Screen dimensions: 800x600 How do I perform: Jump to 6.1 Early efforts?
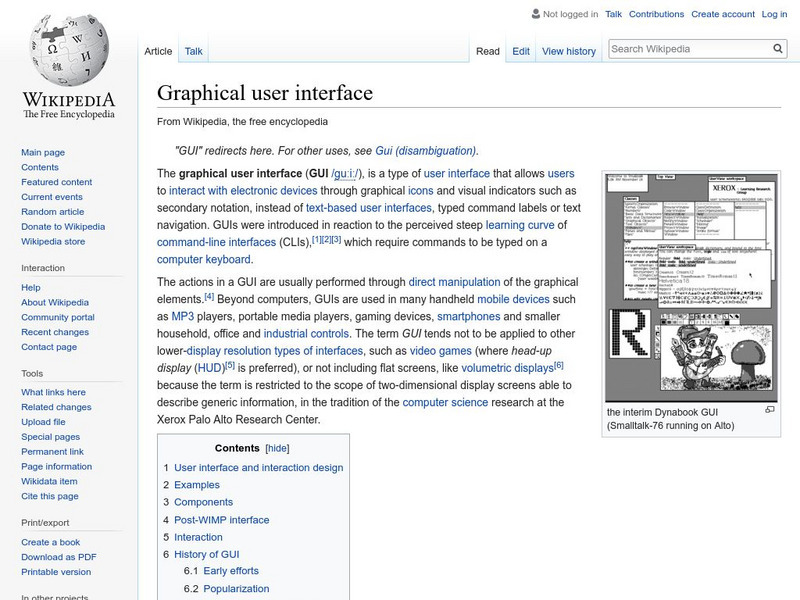[231, 571]
